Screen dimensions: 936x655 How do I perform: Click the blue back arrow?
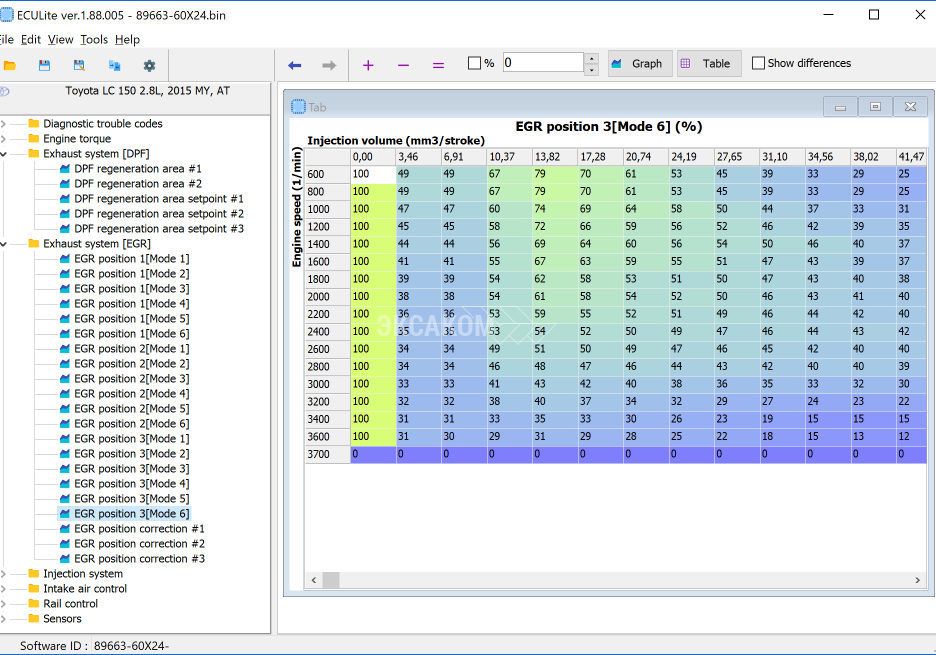pos(294,65)
